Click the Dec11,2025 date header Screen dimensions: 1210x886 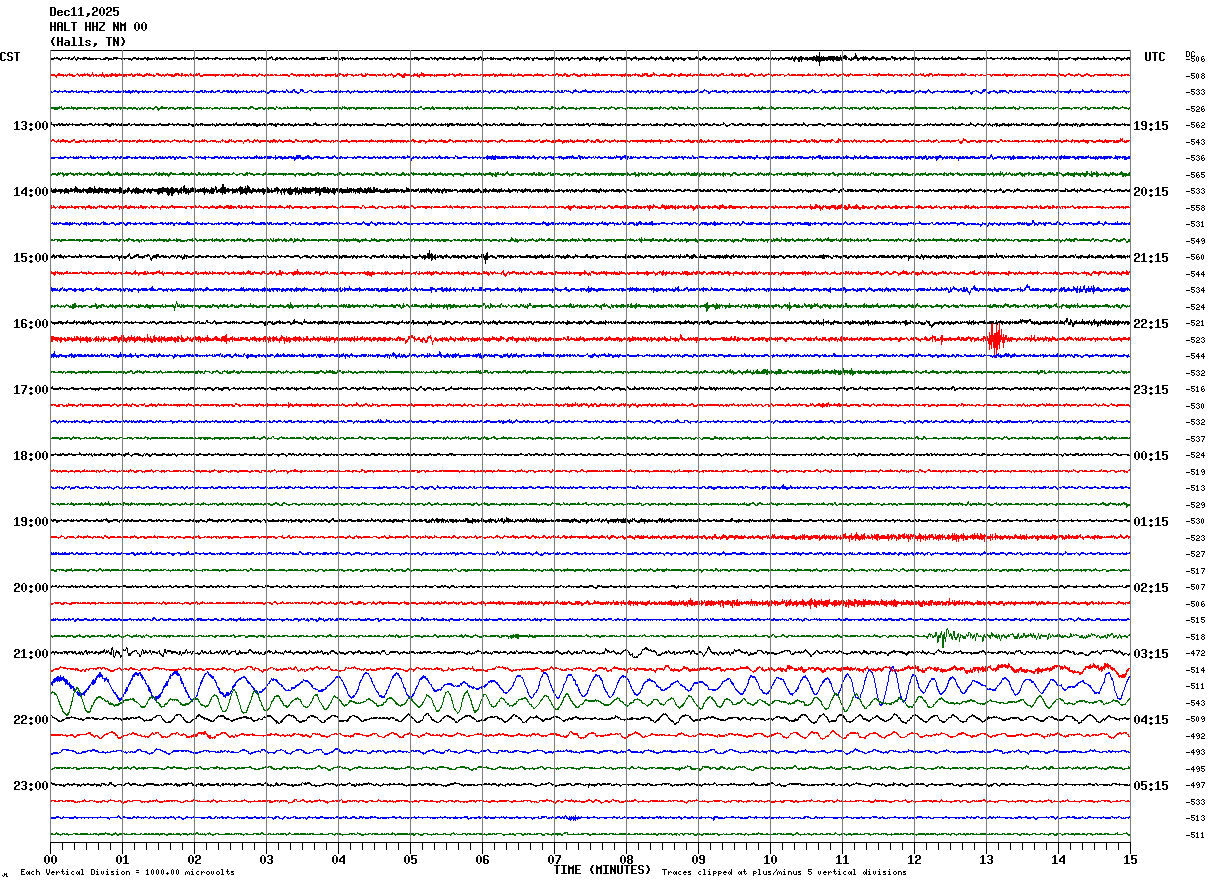(x=84, y=12)
